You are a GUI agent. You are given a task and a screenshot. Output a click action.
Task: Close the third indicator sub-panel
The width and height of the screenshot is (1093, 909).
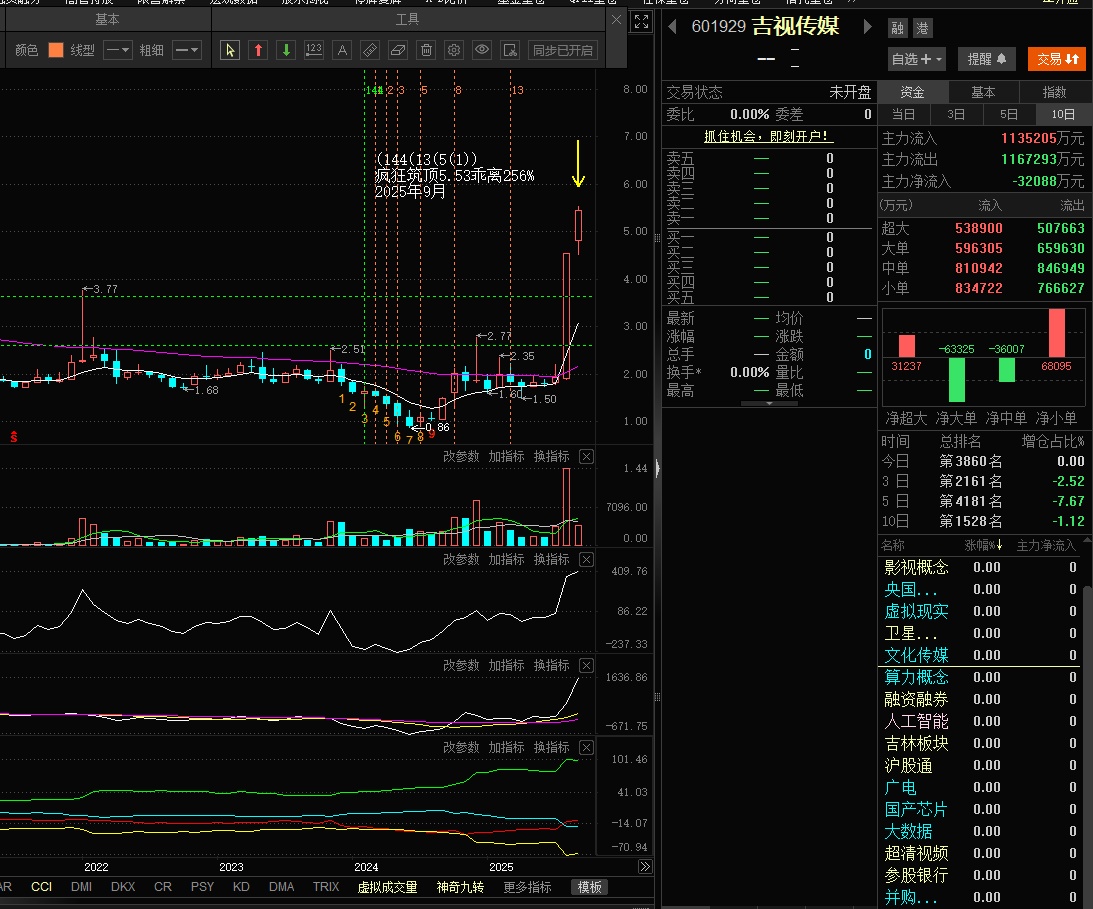tap(587, 666)
